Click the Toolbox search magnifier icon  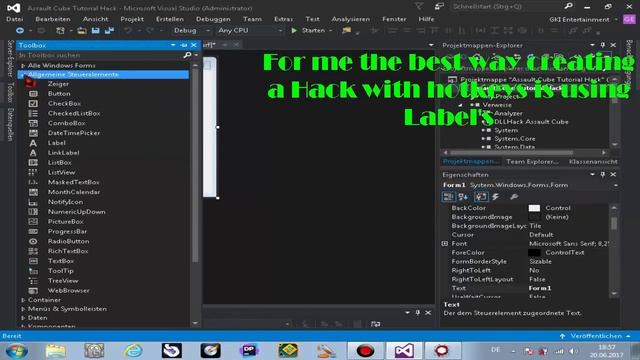(x=187, y=55)
